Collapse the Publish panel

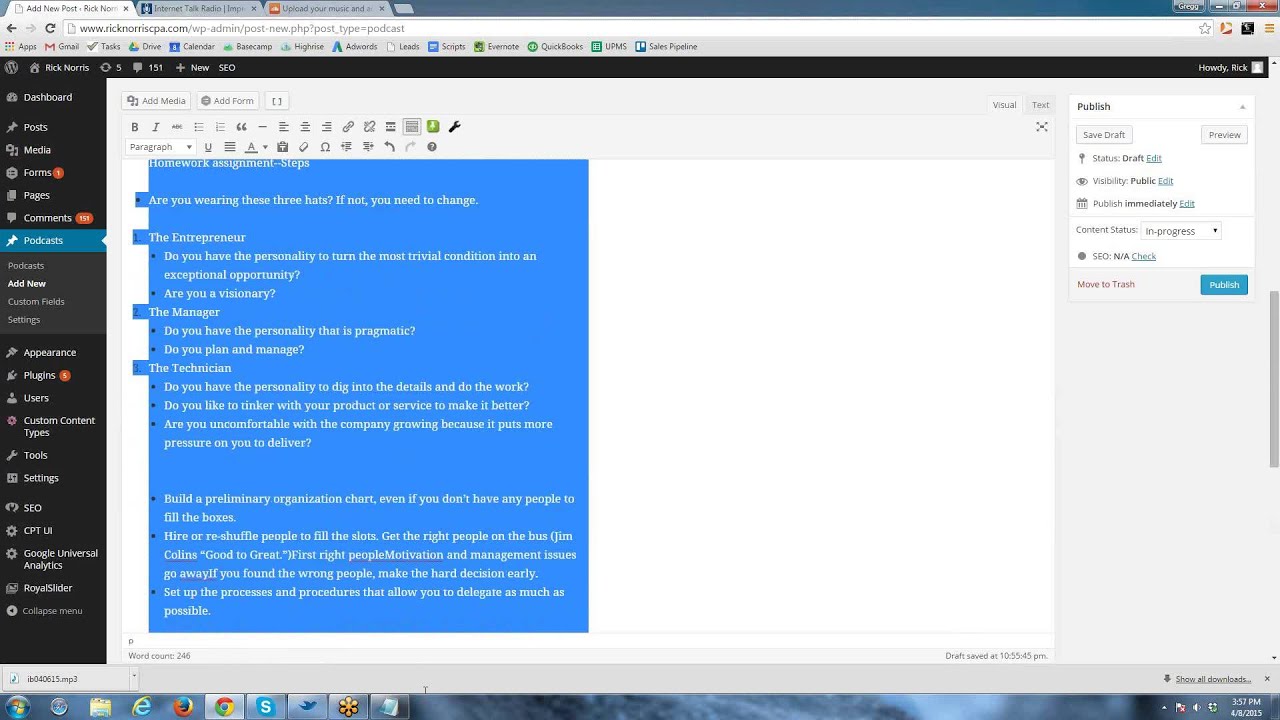pyautogui.click(x=1243, y=107)
